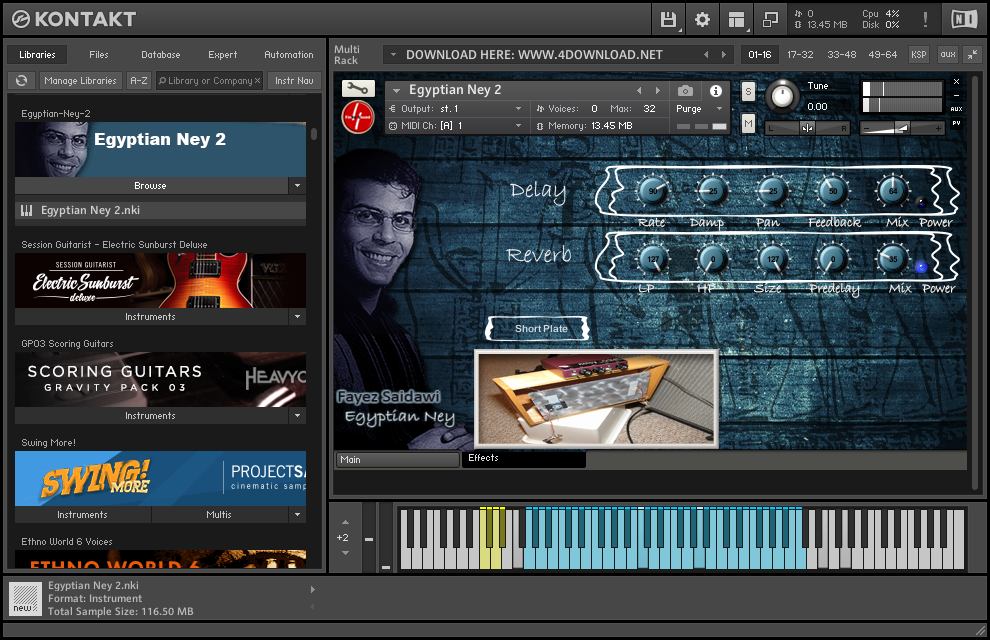Click the KSP script button
Screen dimensions: 990x640
919,55
